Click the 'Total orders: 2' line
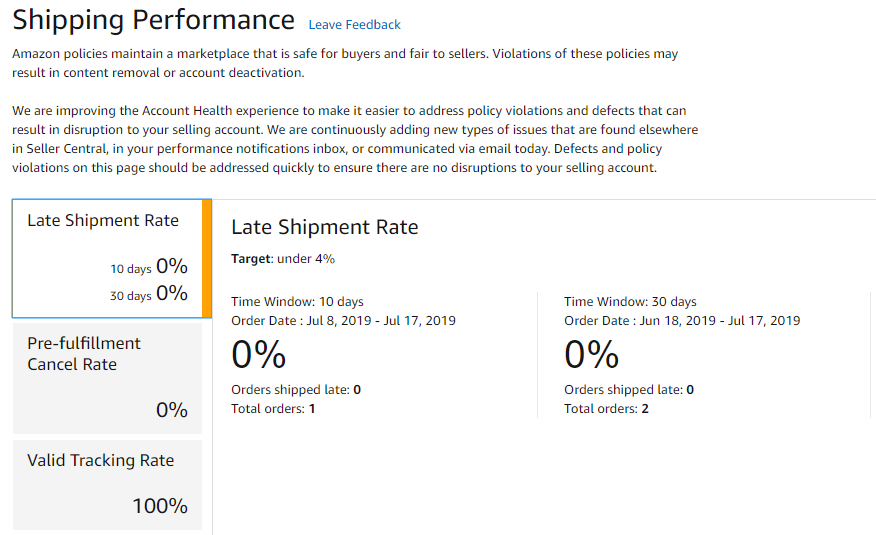The width and height of the screenshot is (876, 535). click(606, 409)
